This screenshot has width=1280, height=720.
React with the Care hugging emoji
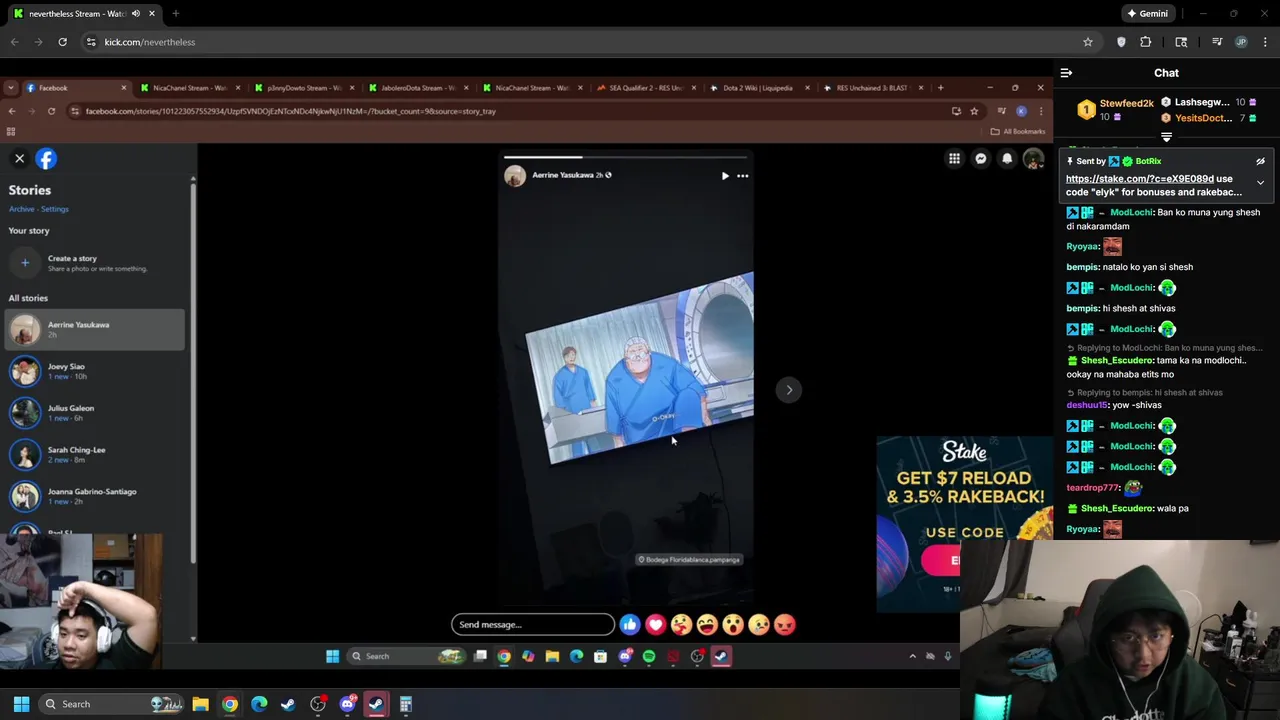pyautogui.click(x=681, y=625)
